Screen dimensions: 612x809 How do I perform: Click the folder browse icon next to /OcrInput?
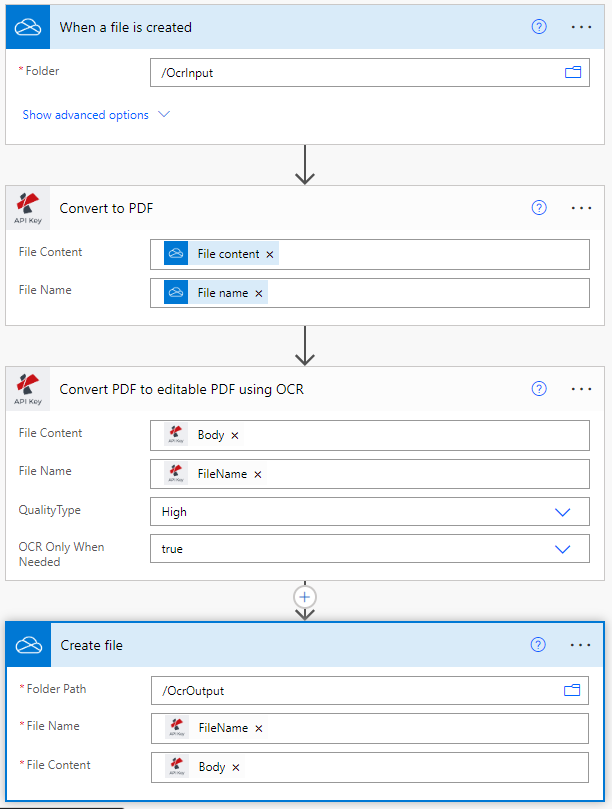coord(572,72)
